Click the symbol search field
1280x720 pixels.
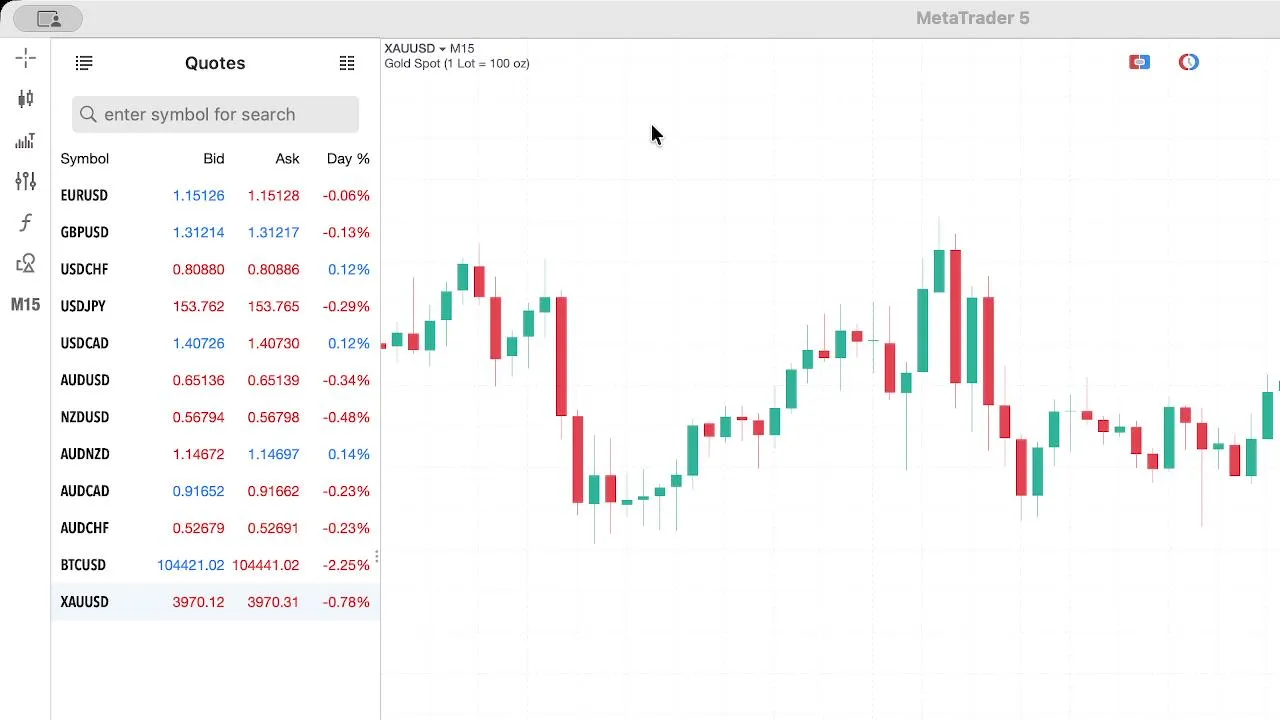pos(215,114)
